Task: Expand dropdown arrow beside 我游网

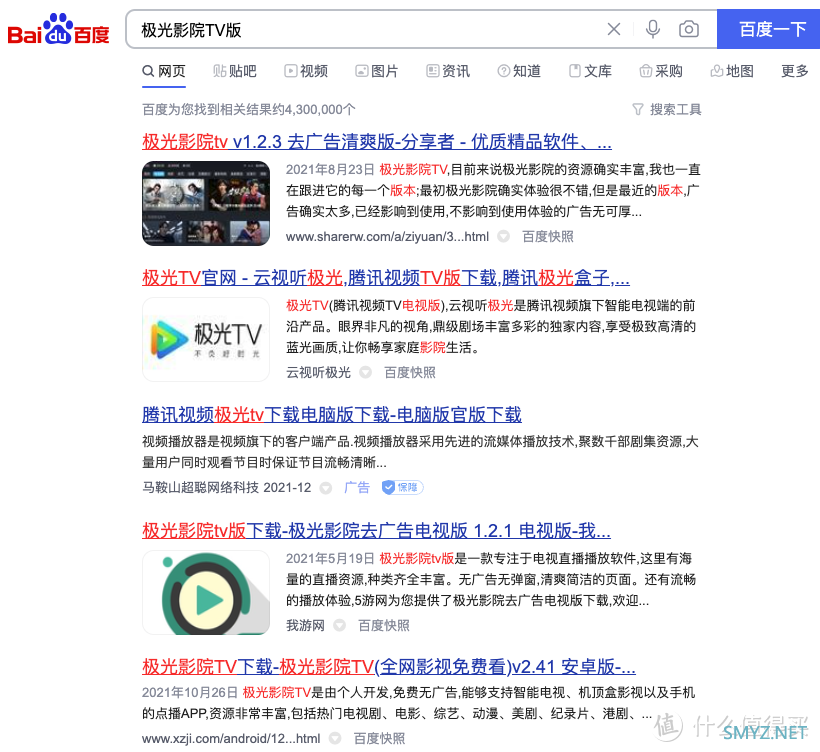Action: point(339,625)
